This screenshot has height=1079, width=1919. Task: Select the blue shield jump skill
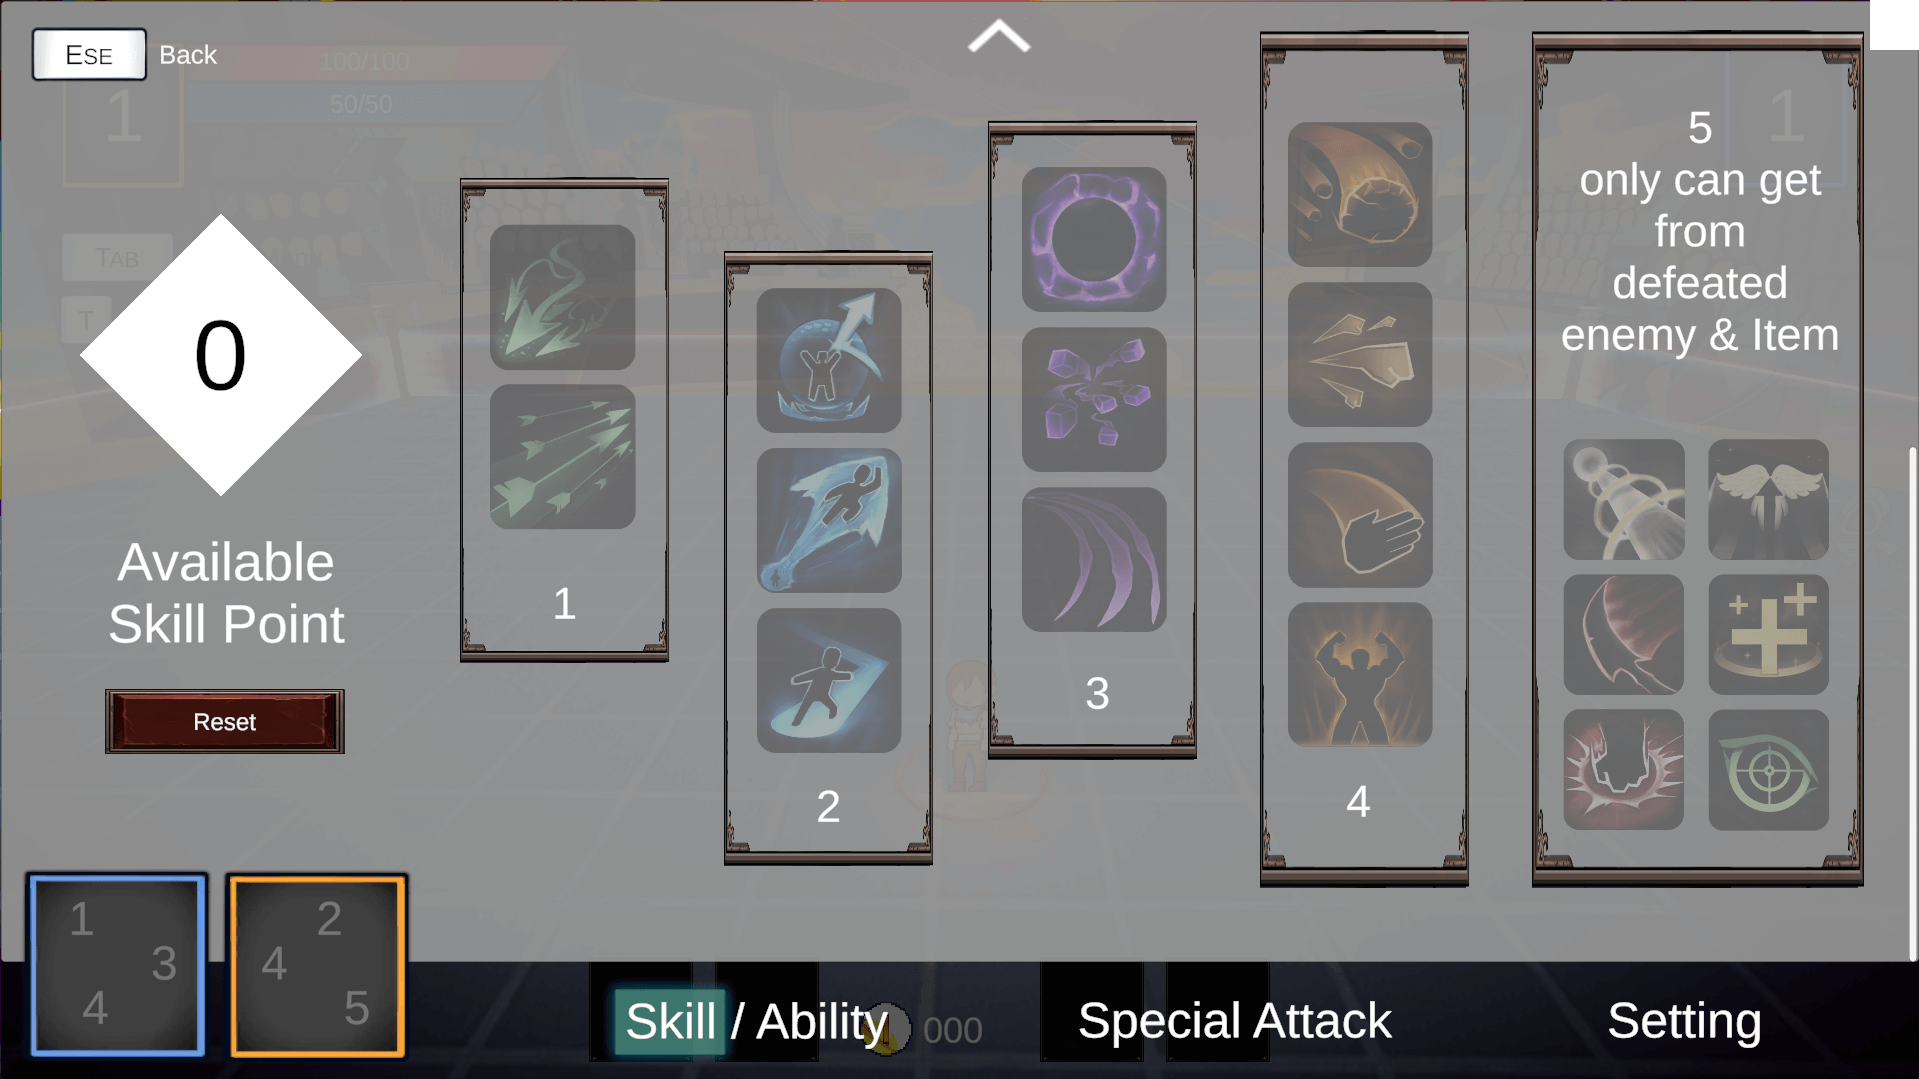click(x=829, y=361)
